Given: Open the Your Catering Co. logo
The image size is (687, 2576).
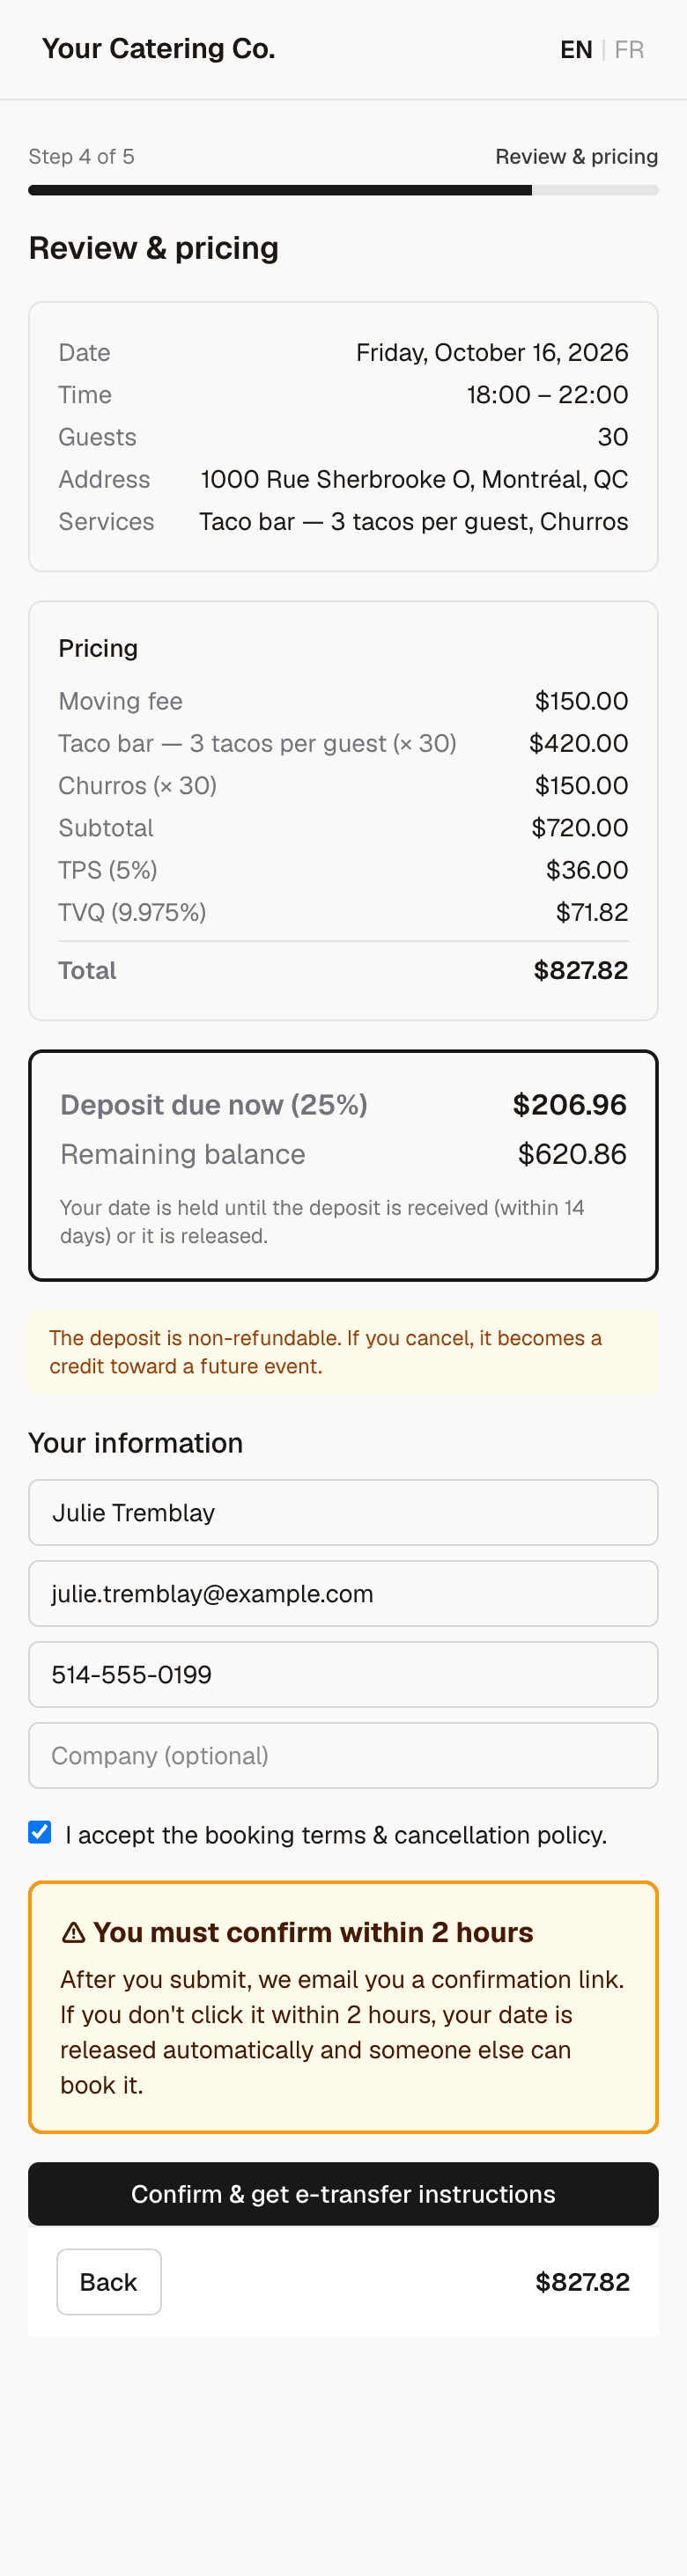Looking at the screenshot, I should (x=158, y=49).
